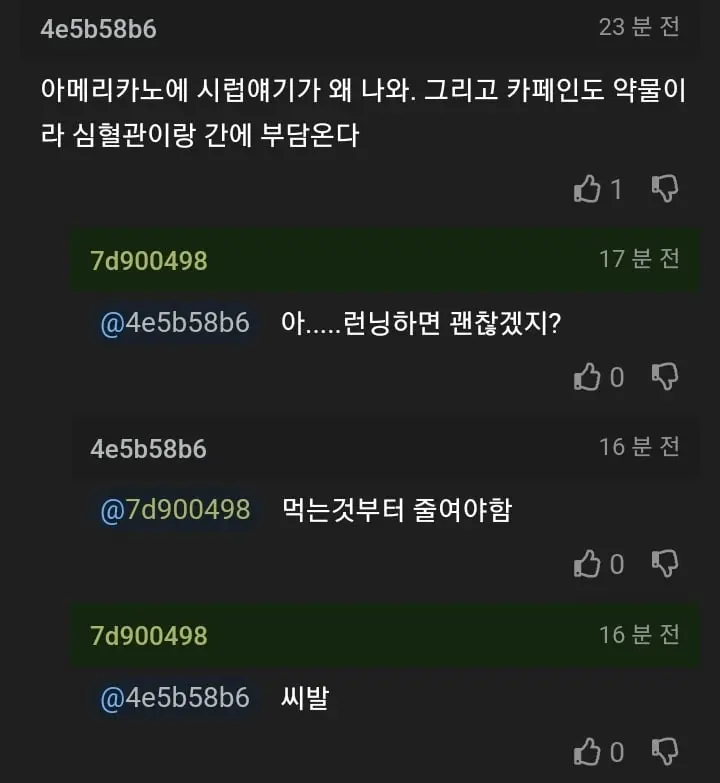
Task: Select the top comment text about caffeine
Action: click(x=363, y=112)
